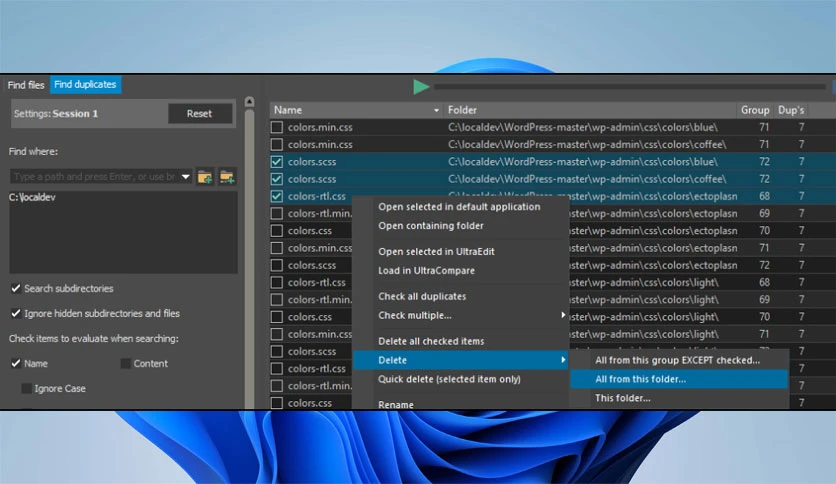
Task: Open the Name column sort arrow
Action: (437, 110)
